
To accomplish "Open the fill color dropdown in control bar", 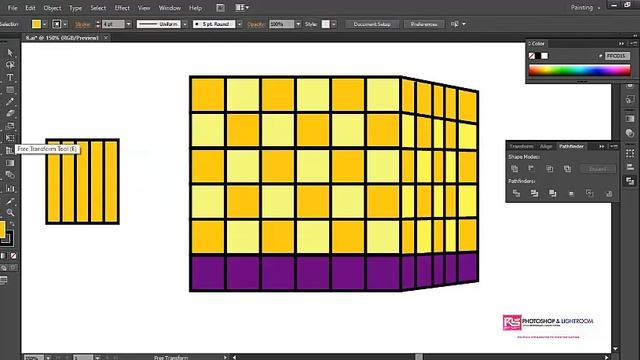I will click(44, 24).
